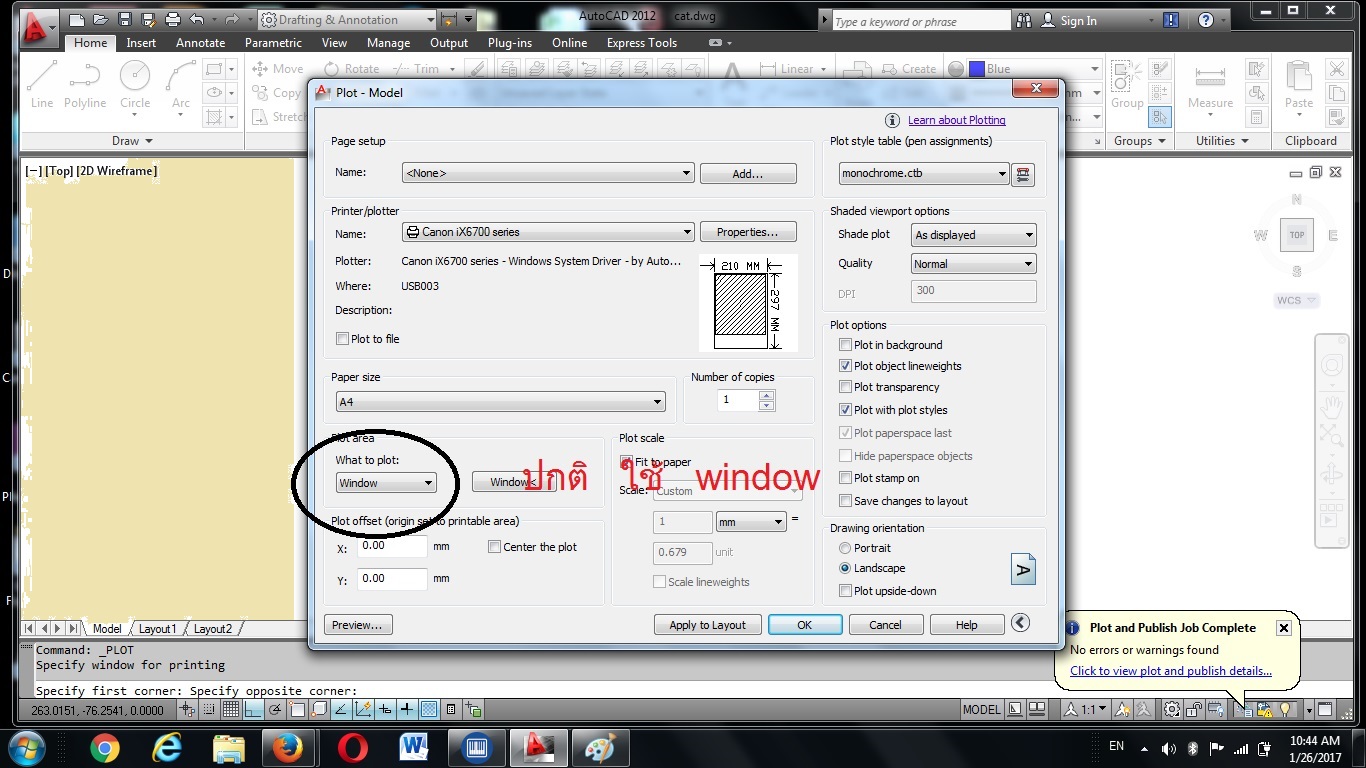Uncheck Plot object lineweights
This screenshot has width=1366, height=768.
pyautogui.click(x=845, y=366)
